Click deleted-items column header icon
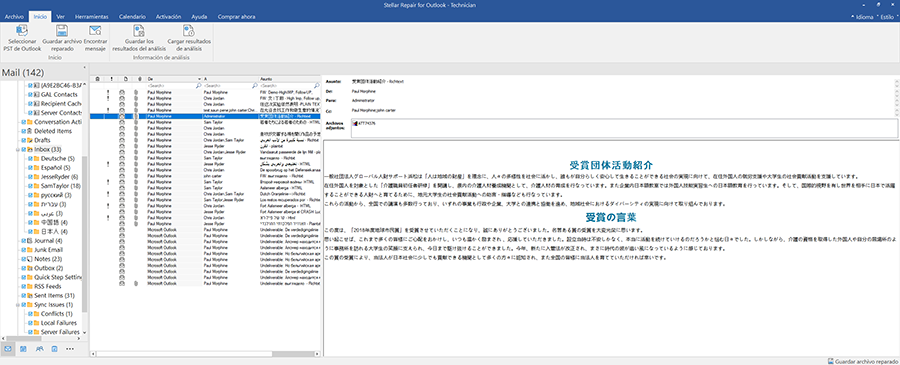This screenshot has width=900, height=365. [97, 78]
